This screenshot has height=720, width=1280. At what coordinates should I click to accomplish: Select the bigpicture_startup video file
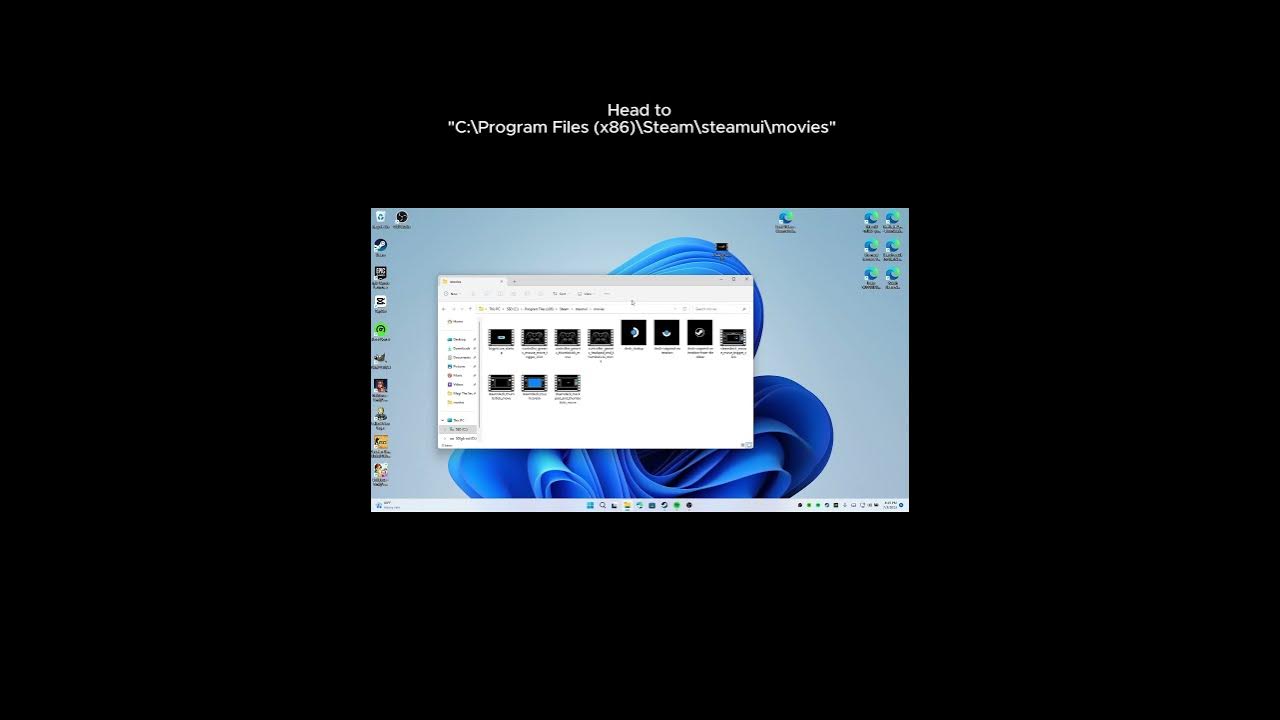coord(501,341)
